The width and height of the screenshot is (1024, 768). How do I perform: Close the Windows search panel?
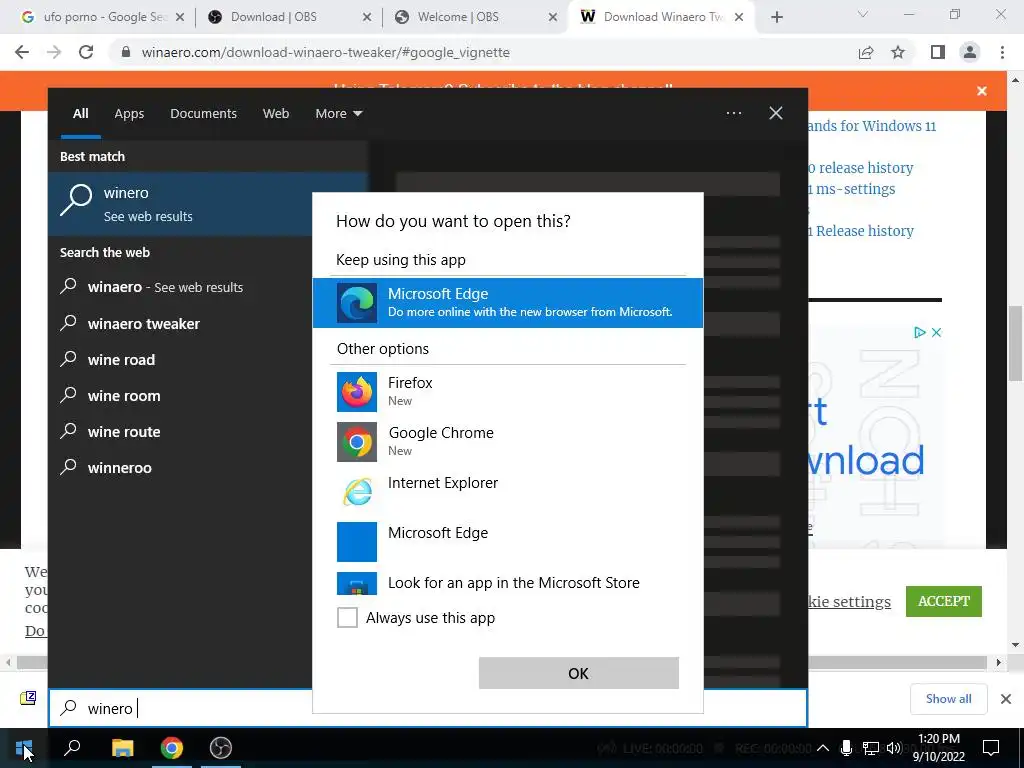tap(775, 113)
